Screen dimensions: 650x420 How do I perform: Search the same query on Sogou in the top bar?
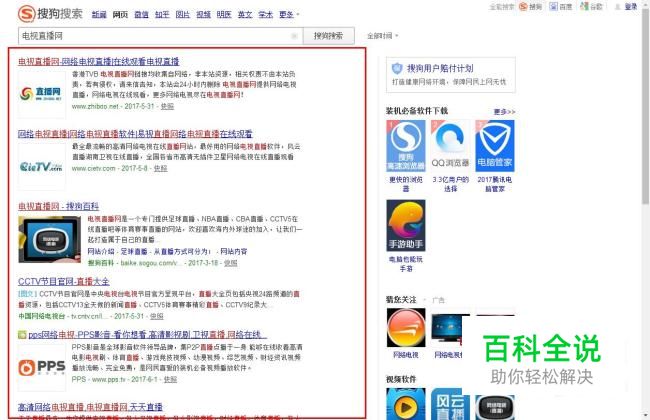tap(531, 7)
